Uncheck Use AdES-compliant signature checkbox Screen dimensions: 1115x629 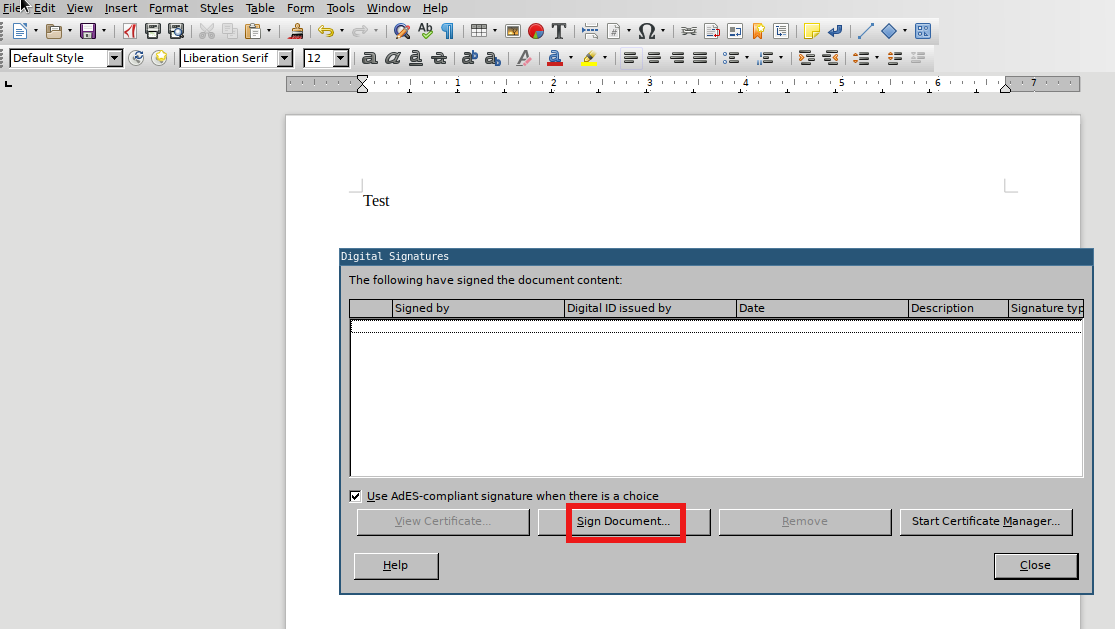coord(355,496)
